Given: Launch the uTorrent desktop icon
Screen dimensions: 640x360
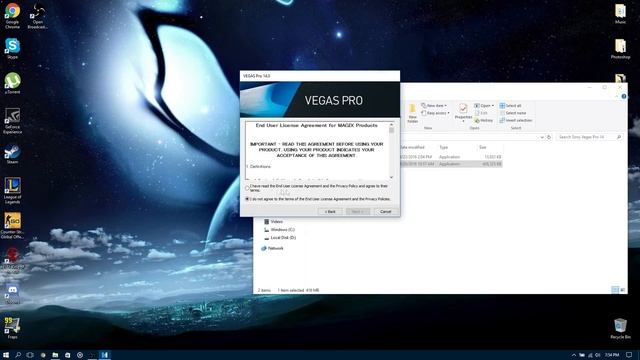Looking at the screenshot, I should [12, 83].
